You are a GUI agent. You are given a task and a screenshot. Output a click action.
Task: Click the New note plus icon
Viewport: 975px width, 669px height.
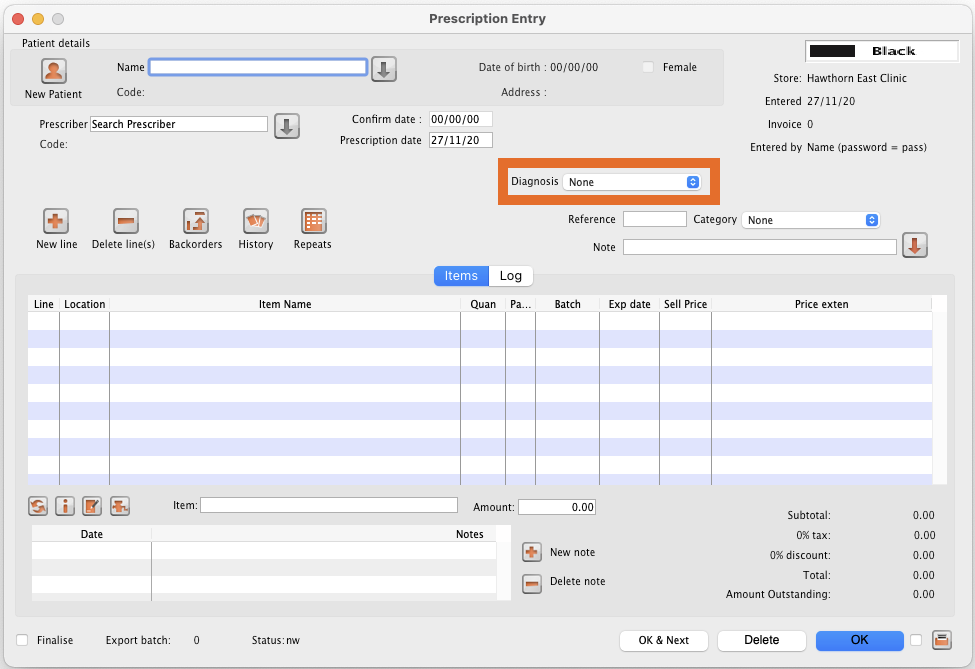(533, 552)
